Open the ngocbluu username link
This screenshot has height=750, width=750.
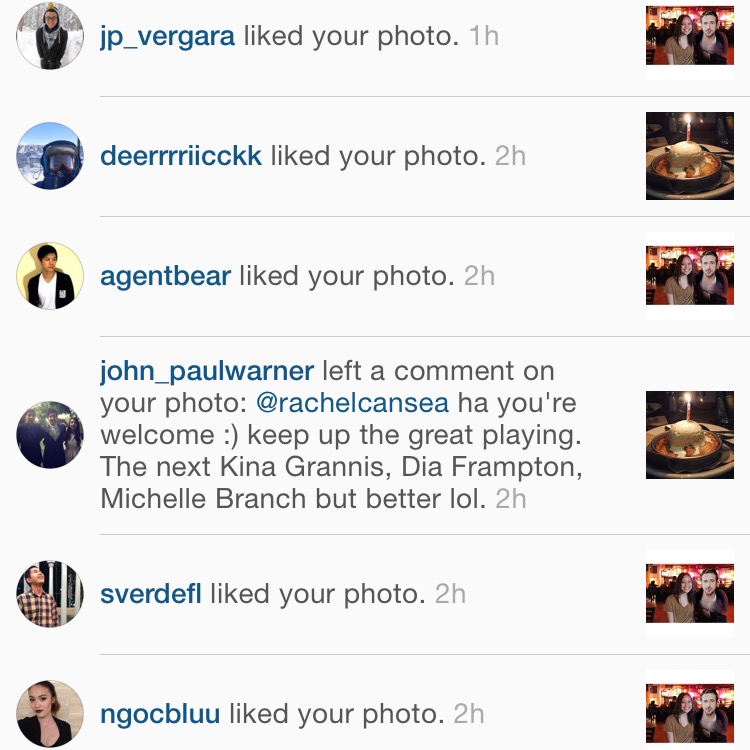click(x=160, y=715)
